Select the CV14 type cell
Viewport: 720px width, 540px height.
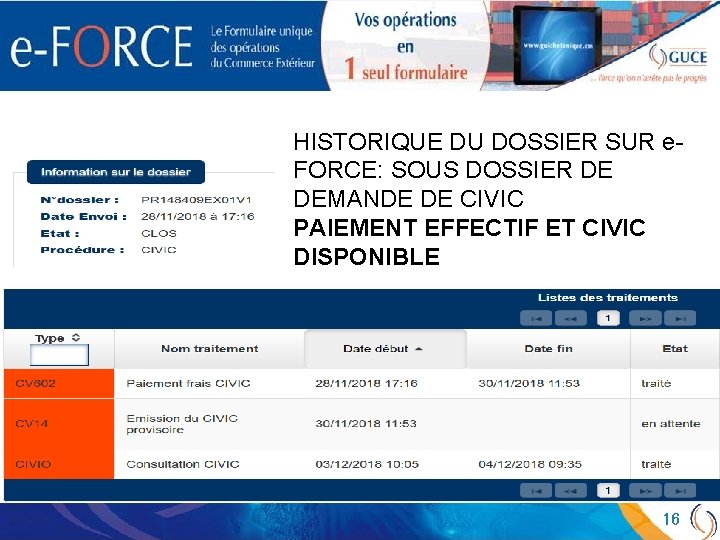(59, 424)
